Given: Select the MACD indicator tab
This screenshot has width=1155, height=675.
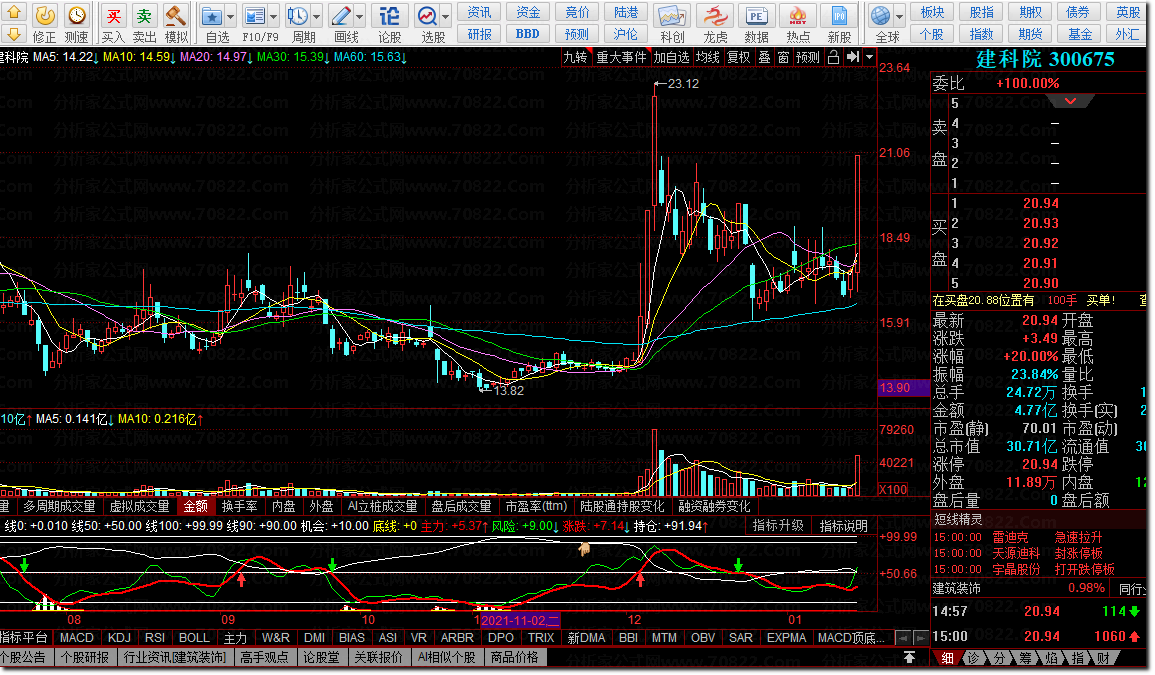Looking at the screenshot, I should 77,637.
